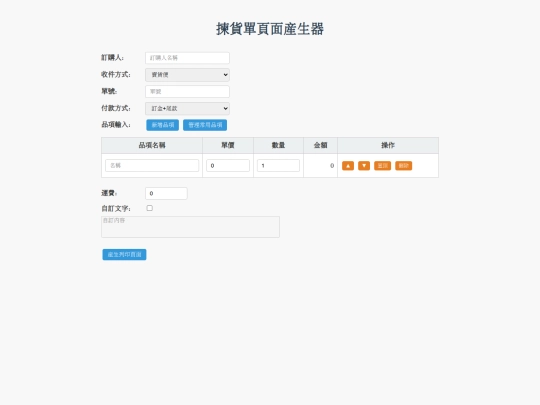Click the 收件方式 label
Screen dimensions: 540x405
point(116,74)
